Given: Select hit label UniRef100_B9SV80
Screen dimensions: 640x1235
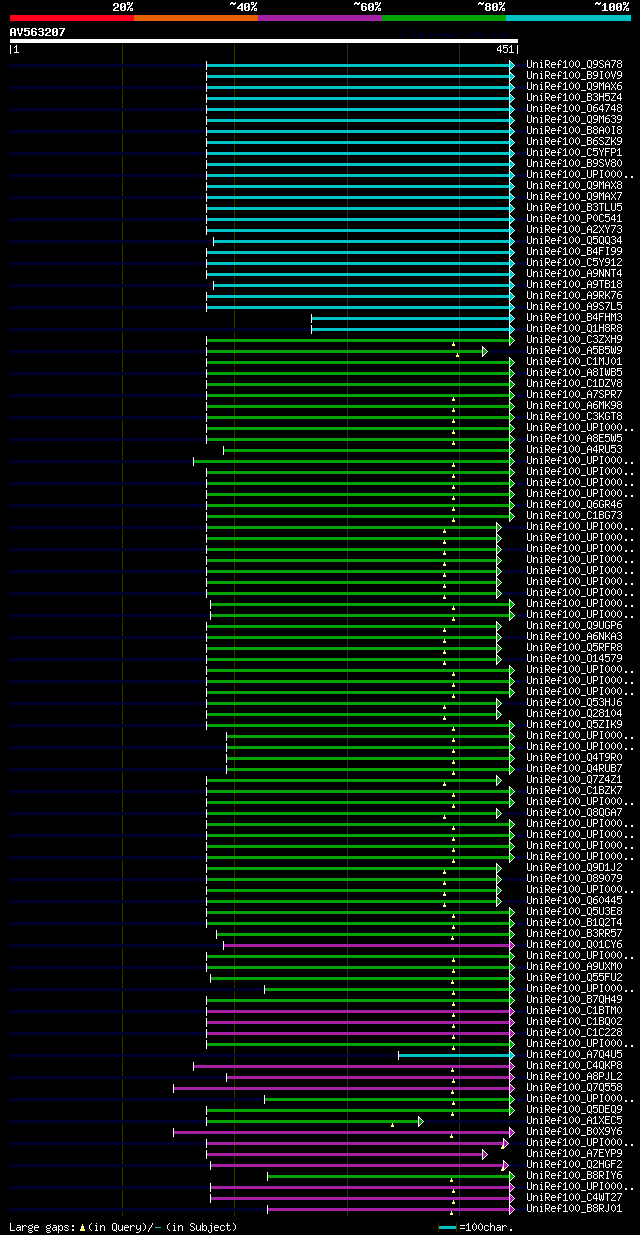Looking at the screenshot, I should click(574, 164).
